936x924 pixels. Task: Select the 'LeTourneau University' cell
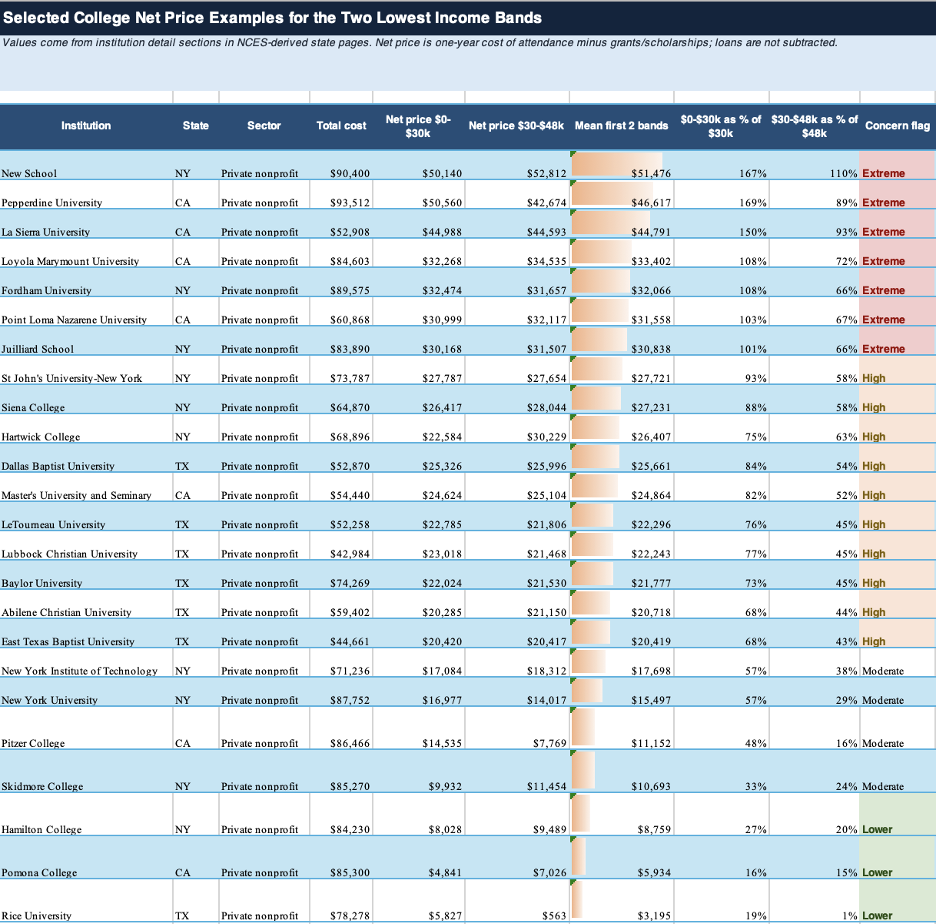(86, 516)
